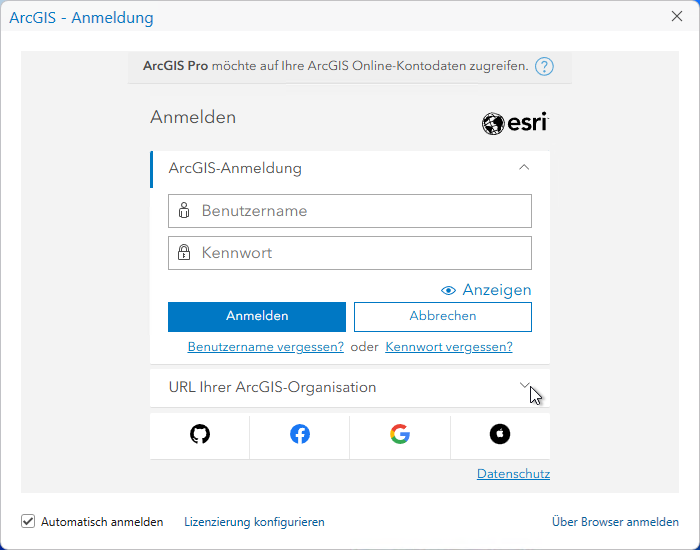Sign in with GitHub icon
Viewport: 700px width, 550px height.
(x=200, y=434)
